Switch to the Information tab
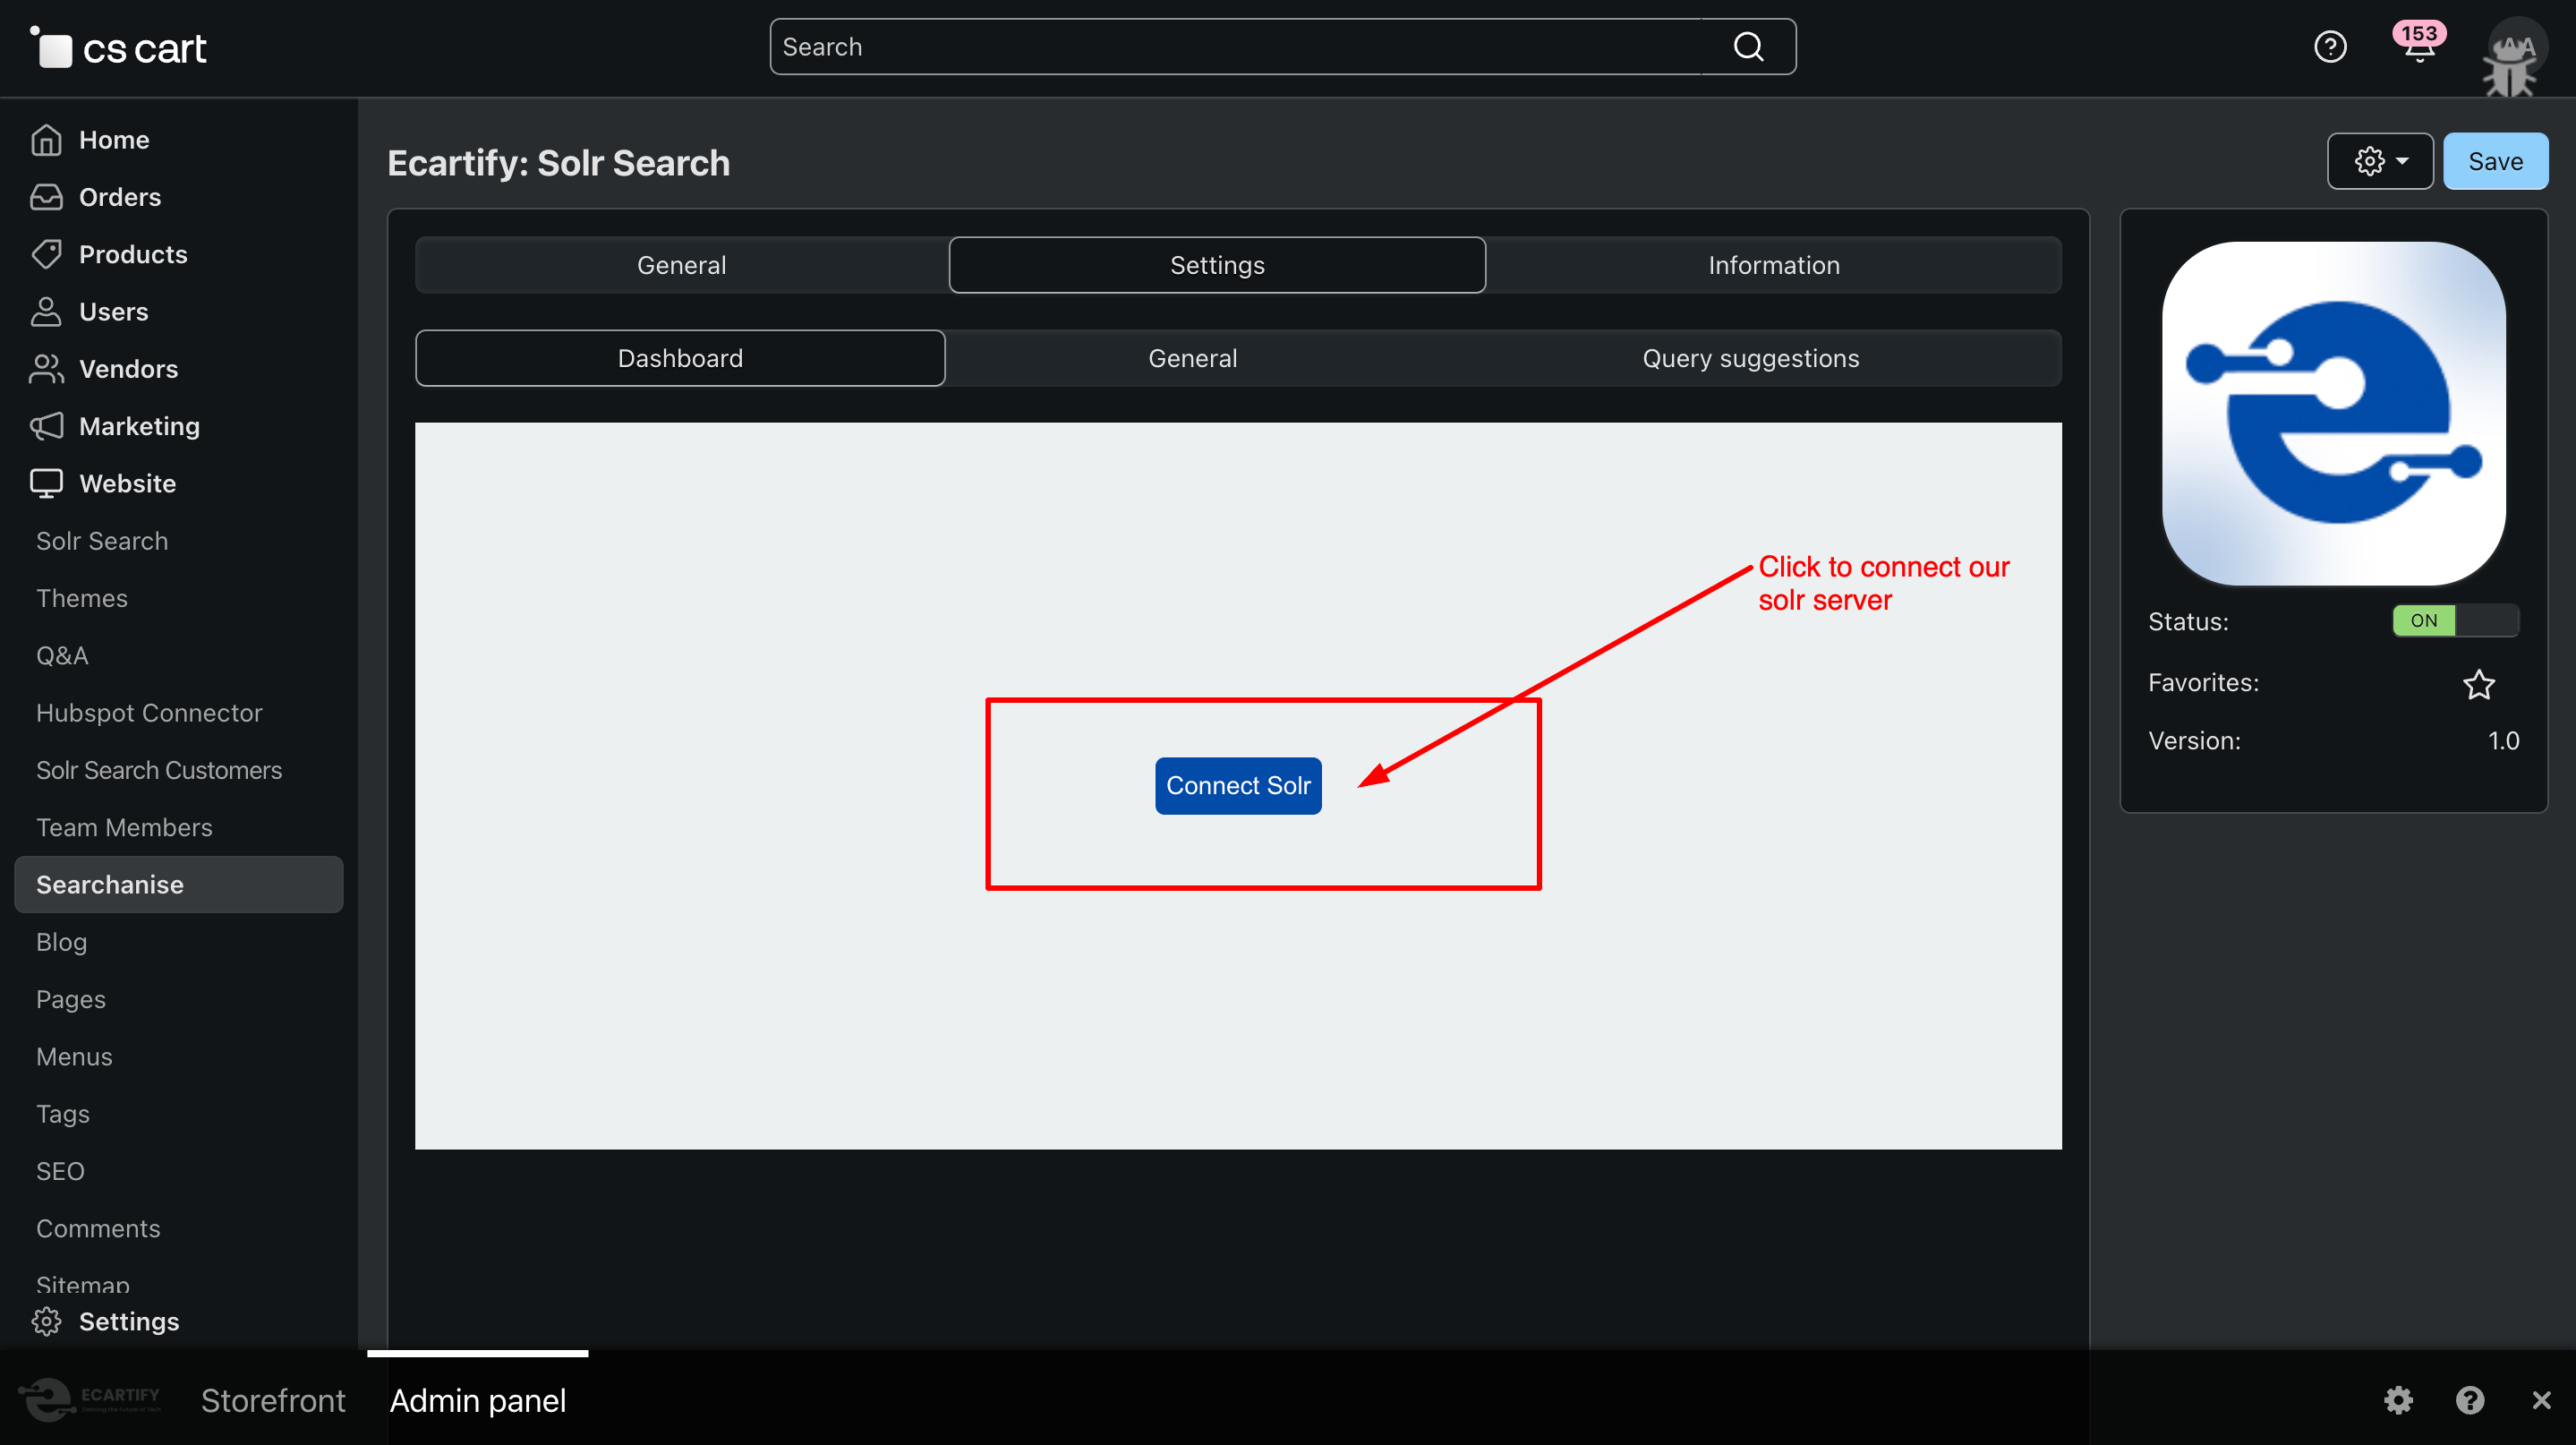Viewport: 2576px width, 1445px height. click(1772, 264)
